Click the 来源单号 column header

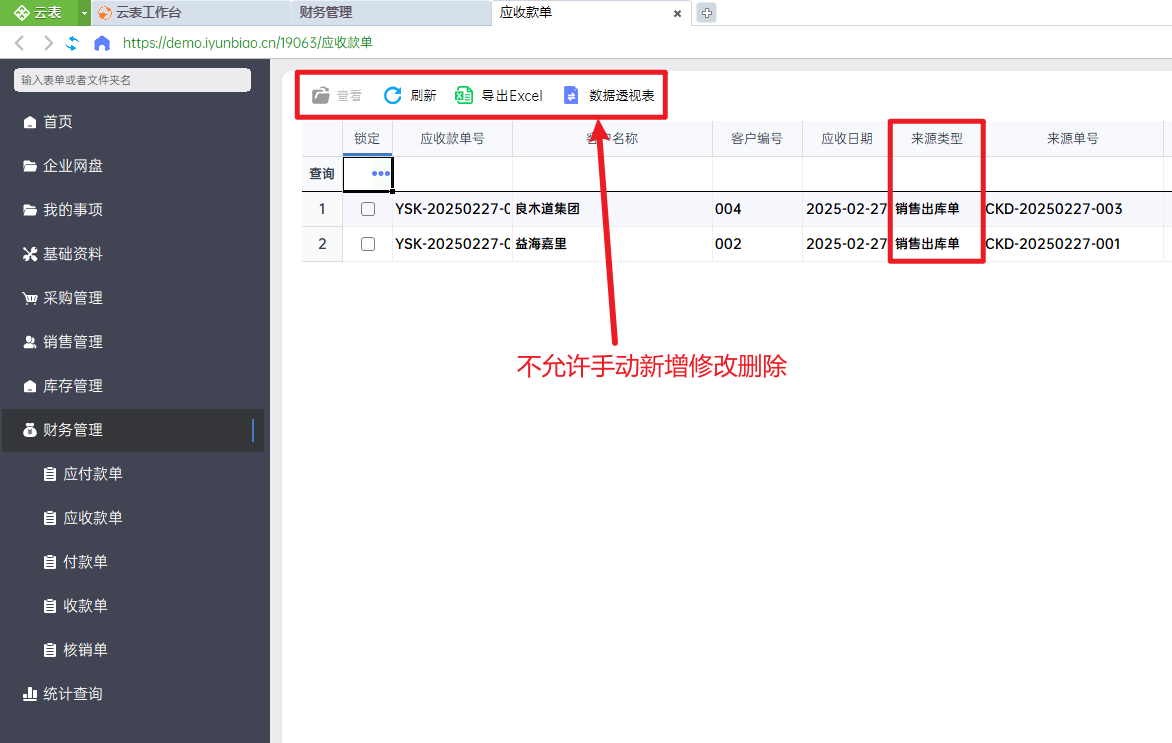tap(1073, 138)
